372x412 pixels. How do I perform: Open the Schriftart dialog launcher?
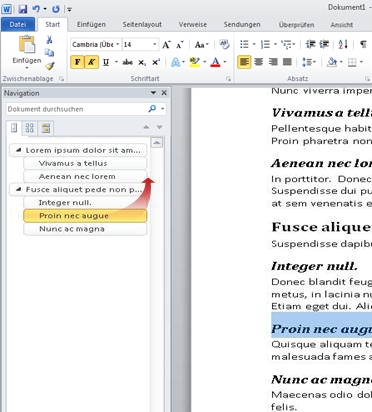[x=228, y=79]
